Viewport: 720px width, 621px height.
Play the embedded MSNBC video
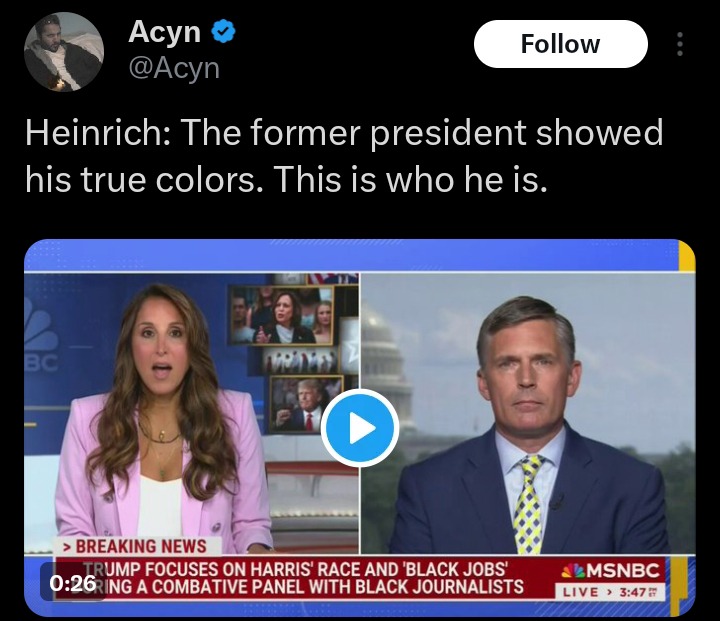coord(360,428)
